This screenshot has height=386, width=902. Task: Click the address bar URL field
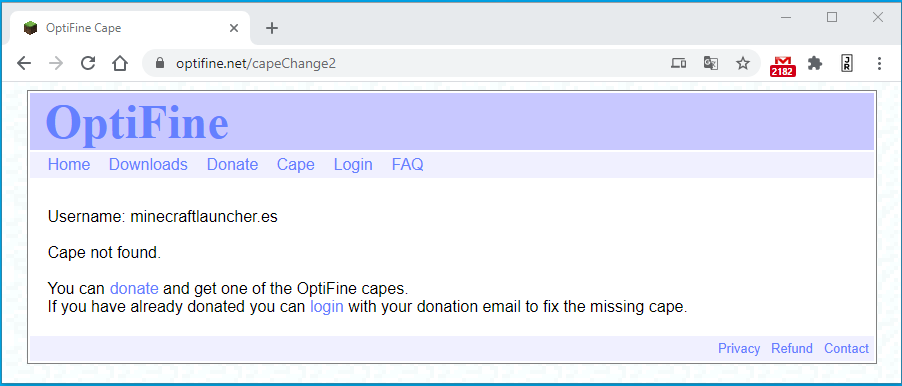click(403, 63)
